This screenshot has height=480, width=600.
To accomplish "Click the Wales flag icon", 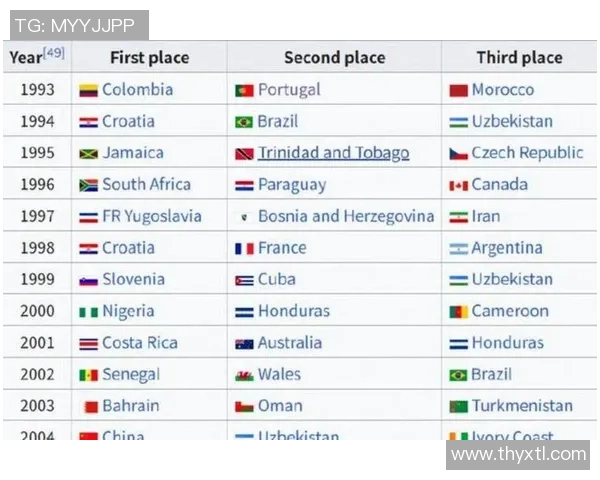I will (244, 375).
